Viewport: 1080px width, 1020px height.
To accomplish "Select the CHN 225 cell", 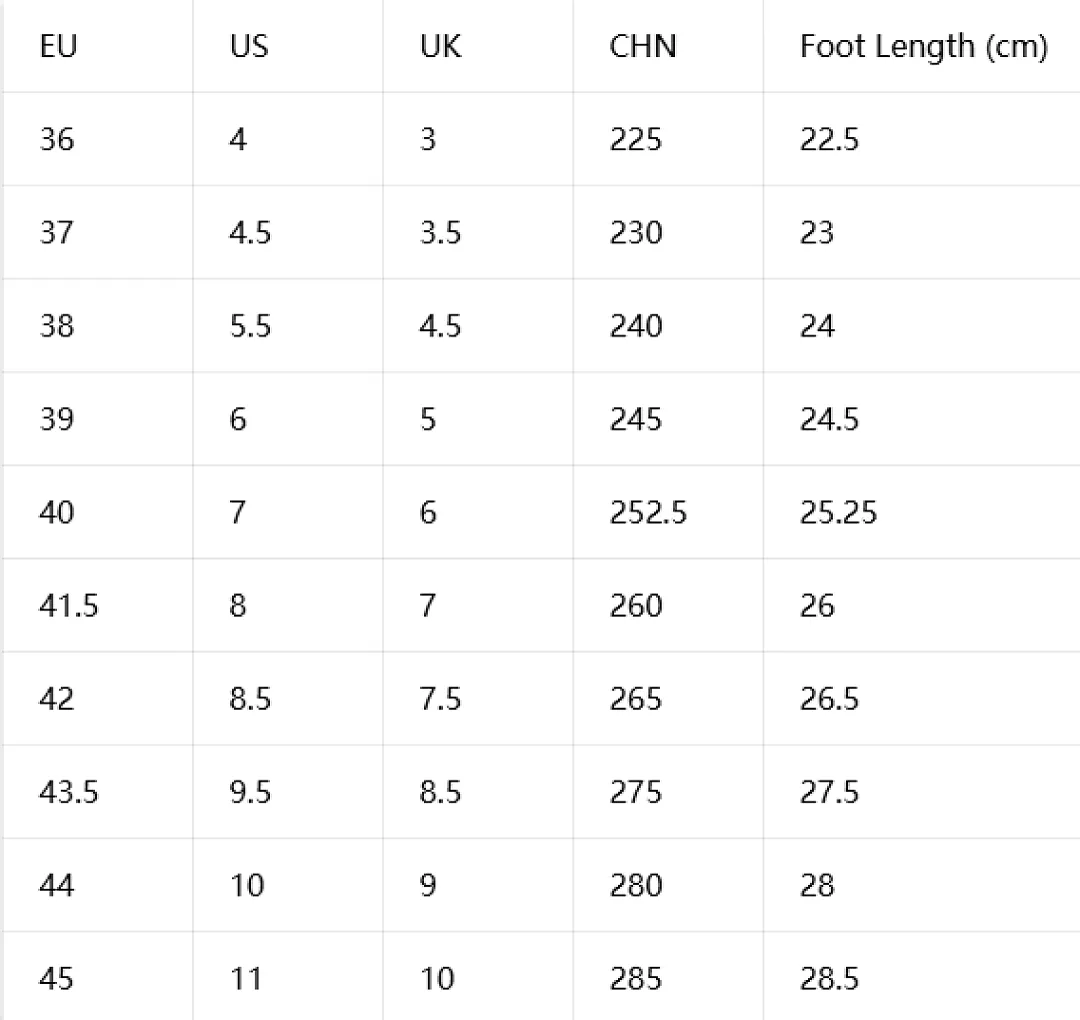I will coord(668,139).
